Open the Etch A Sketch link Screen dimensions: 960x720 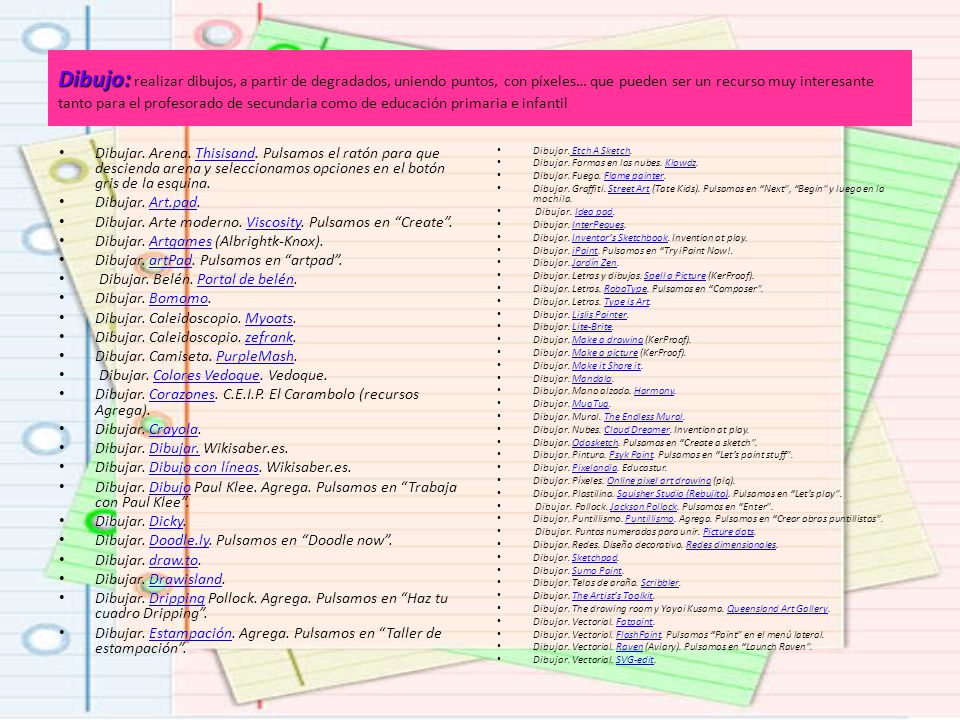point(601,151)
